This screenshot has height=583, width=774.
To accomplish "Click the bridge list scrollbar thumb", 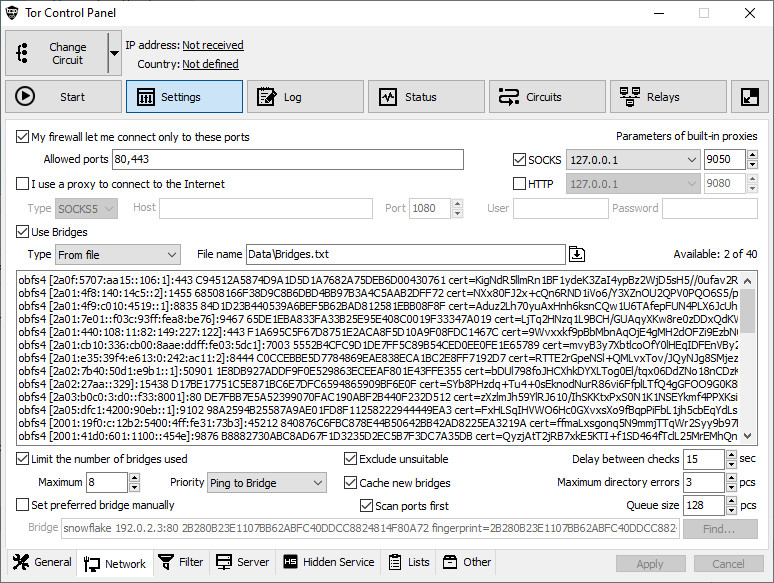I will pyautogui.click(x=747, y=311).
